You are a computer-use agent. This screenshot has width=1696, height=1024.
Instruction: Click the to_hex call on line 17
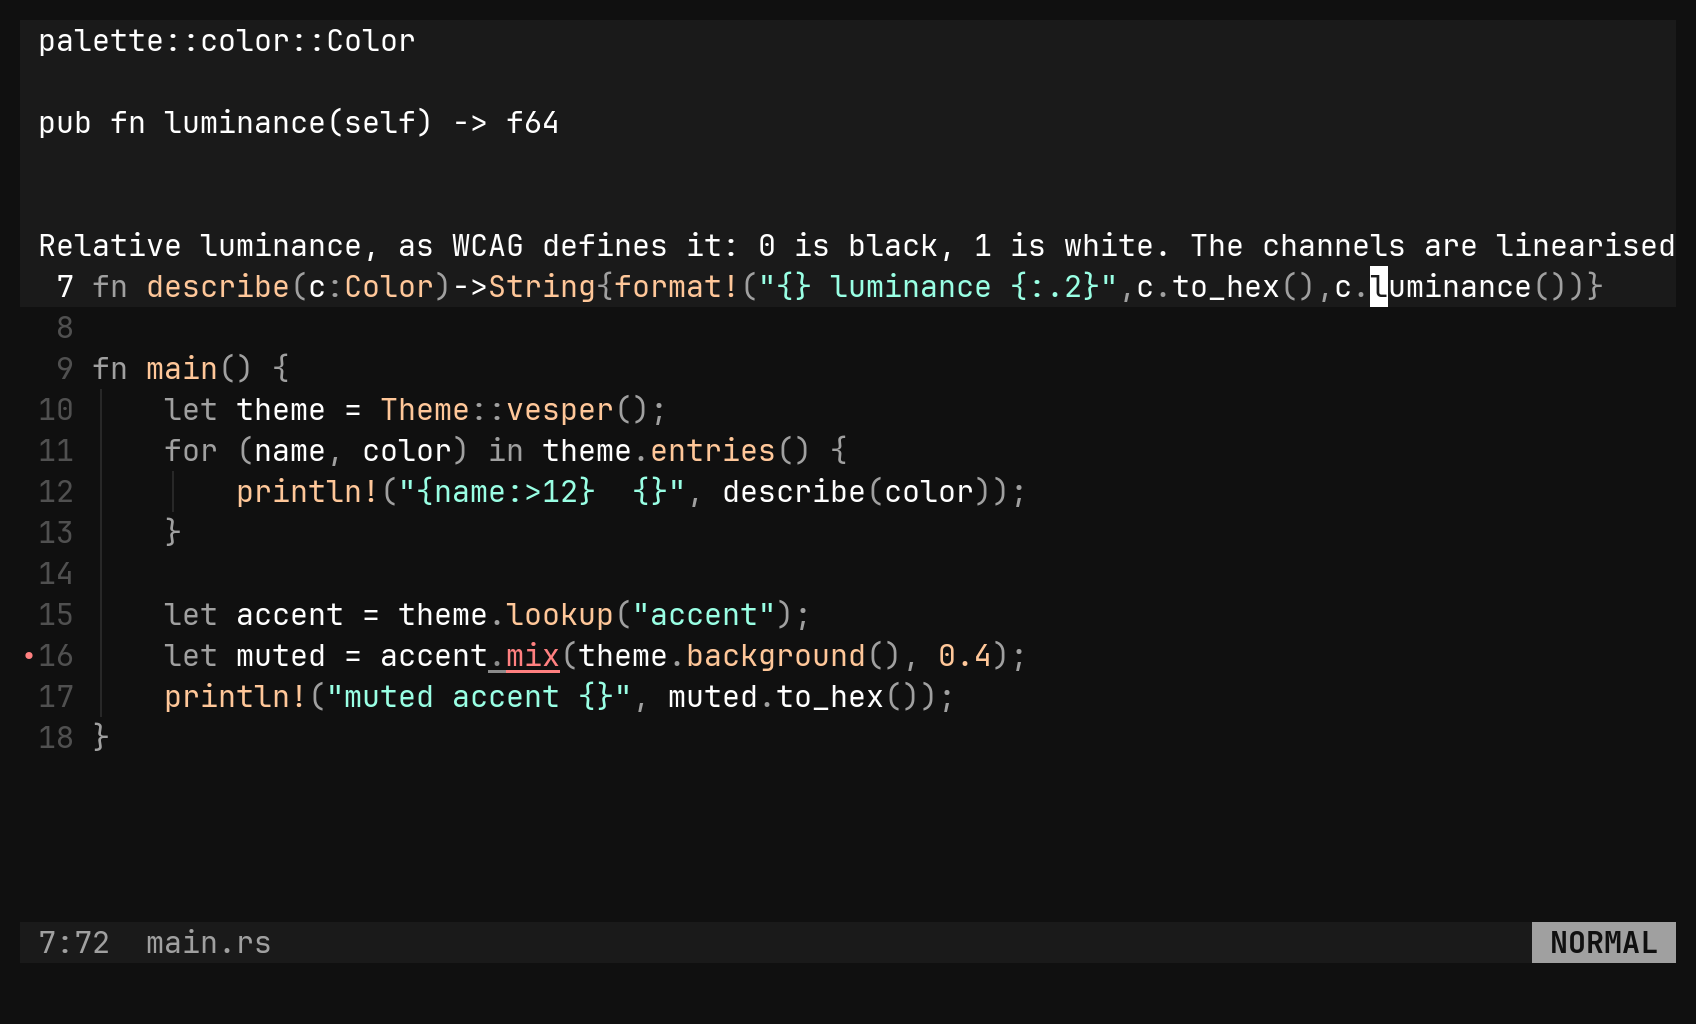coord(830,697)
